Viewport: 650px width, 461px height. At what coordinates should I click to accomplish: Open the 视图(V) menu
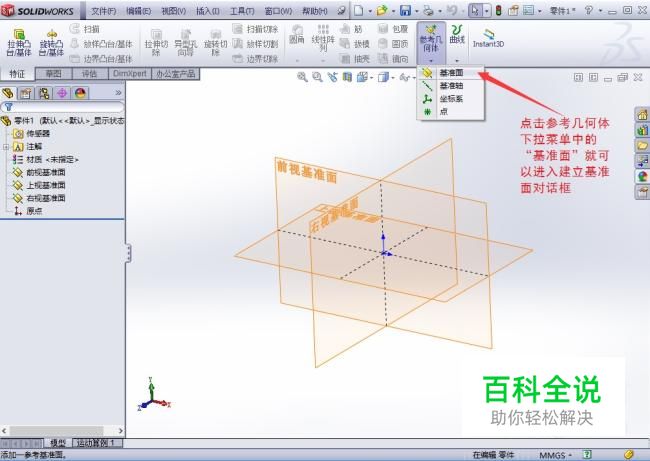click(174, 11)
